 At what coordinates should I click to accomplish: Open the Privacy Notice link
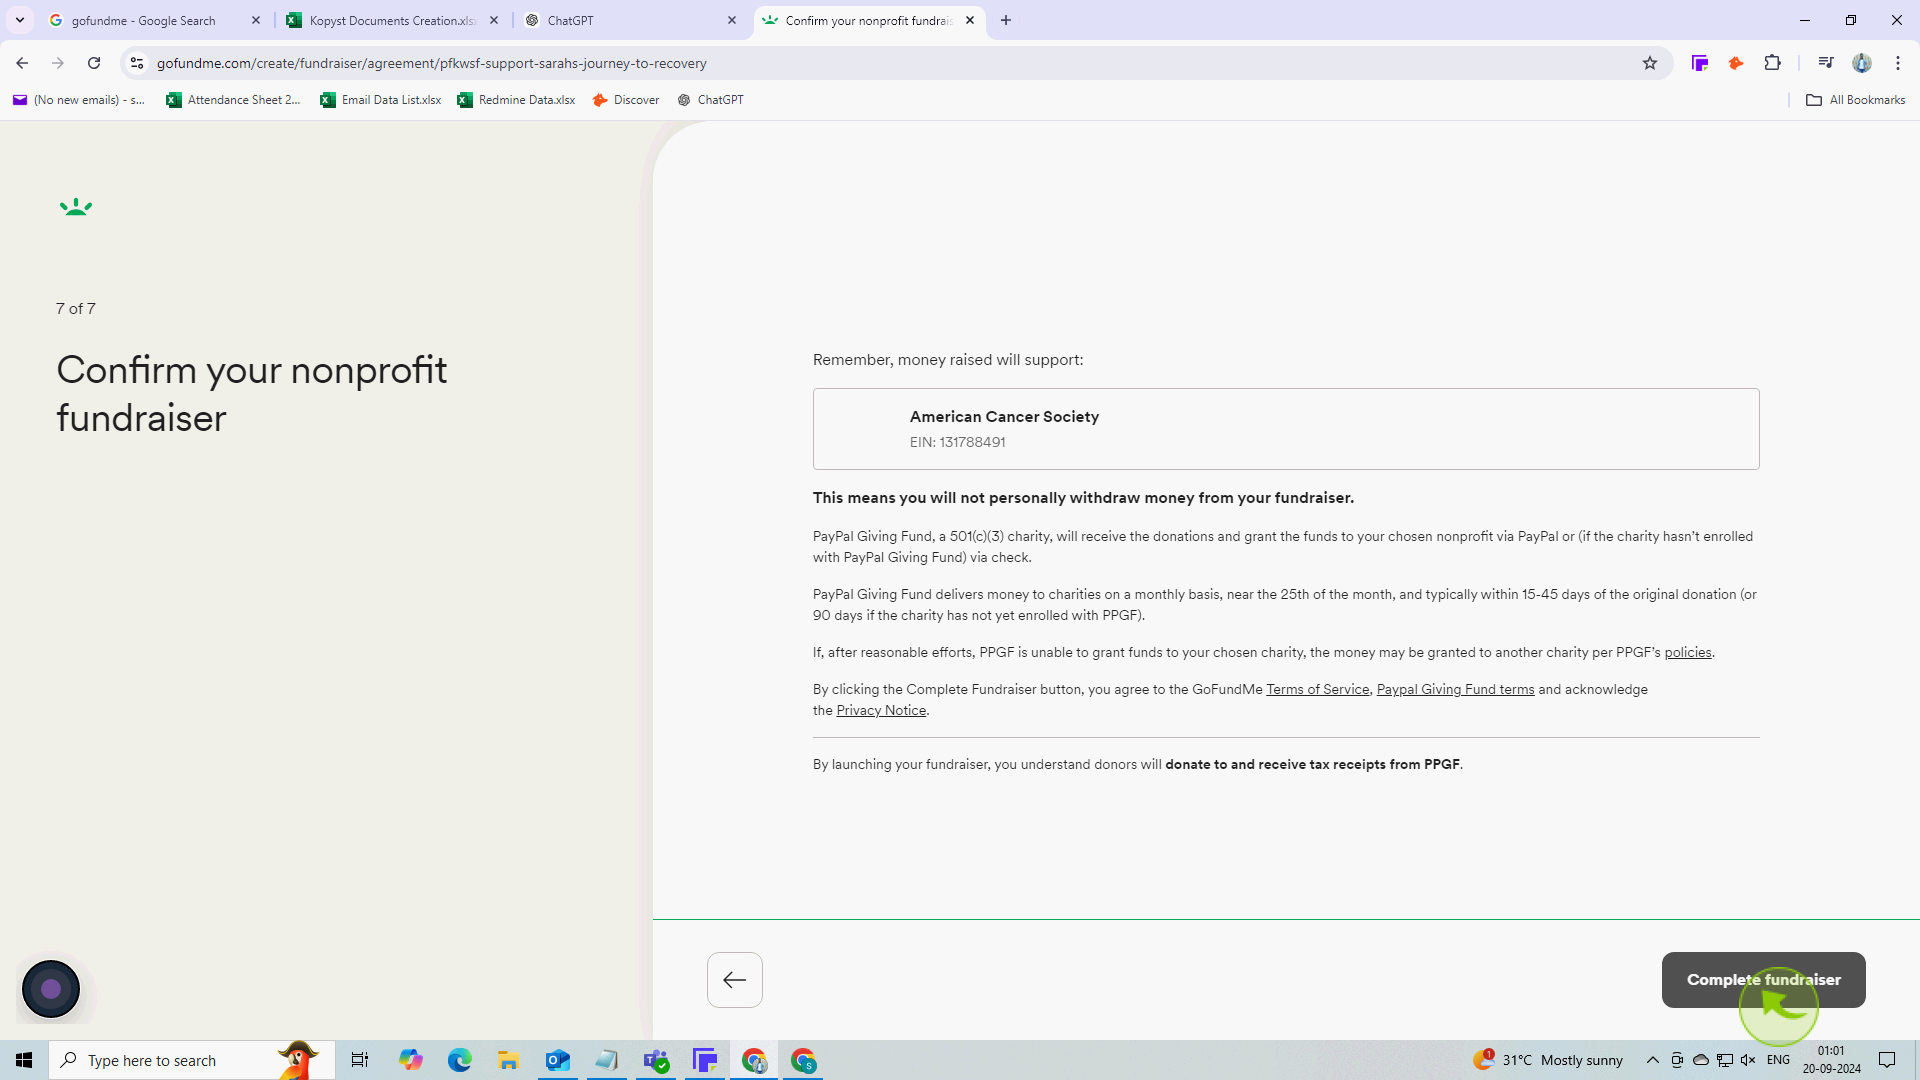pyautogui.click(x=881, y=710)
